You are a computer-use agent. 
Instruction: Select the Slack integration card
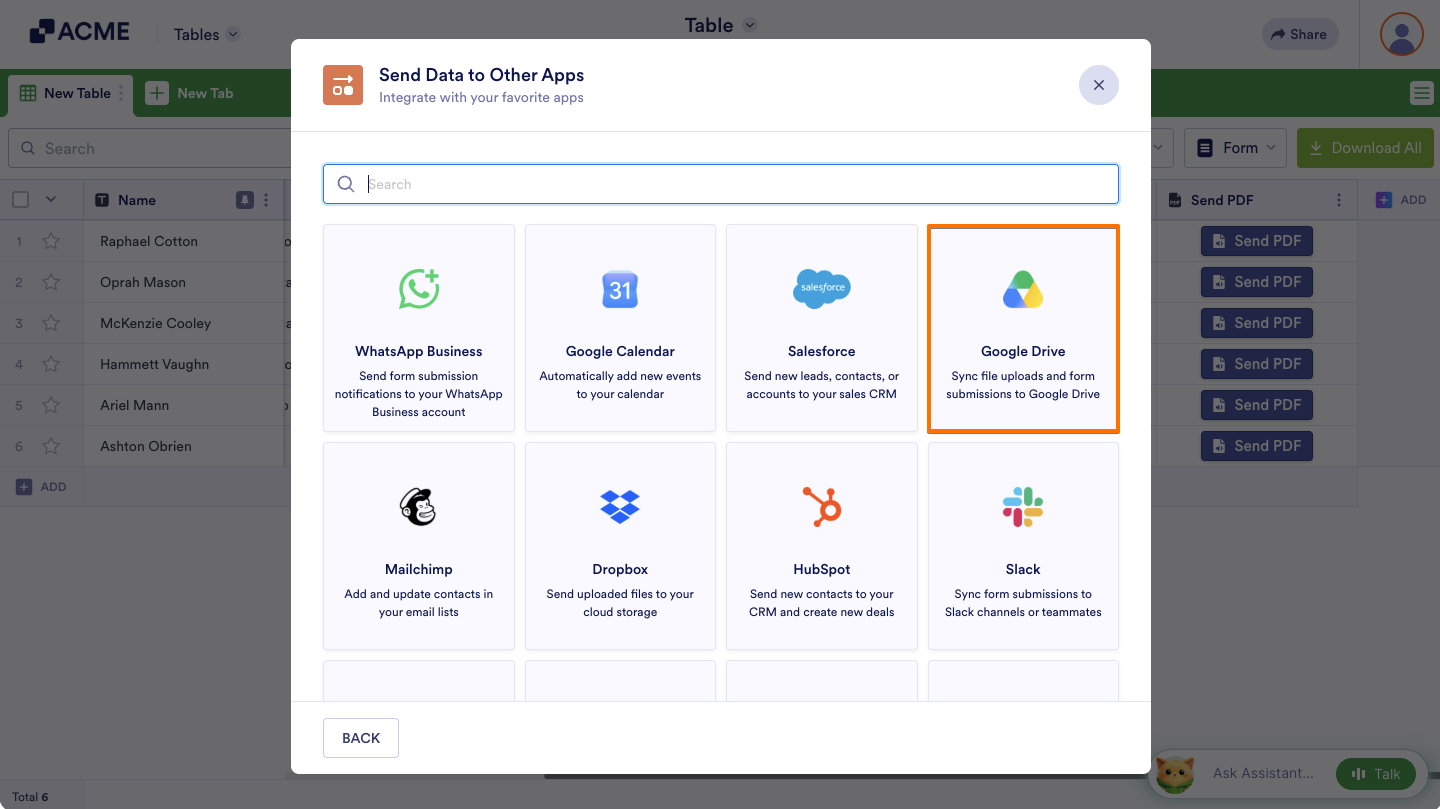pyautogui.click(x=1023, y=546)
